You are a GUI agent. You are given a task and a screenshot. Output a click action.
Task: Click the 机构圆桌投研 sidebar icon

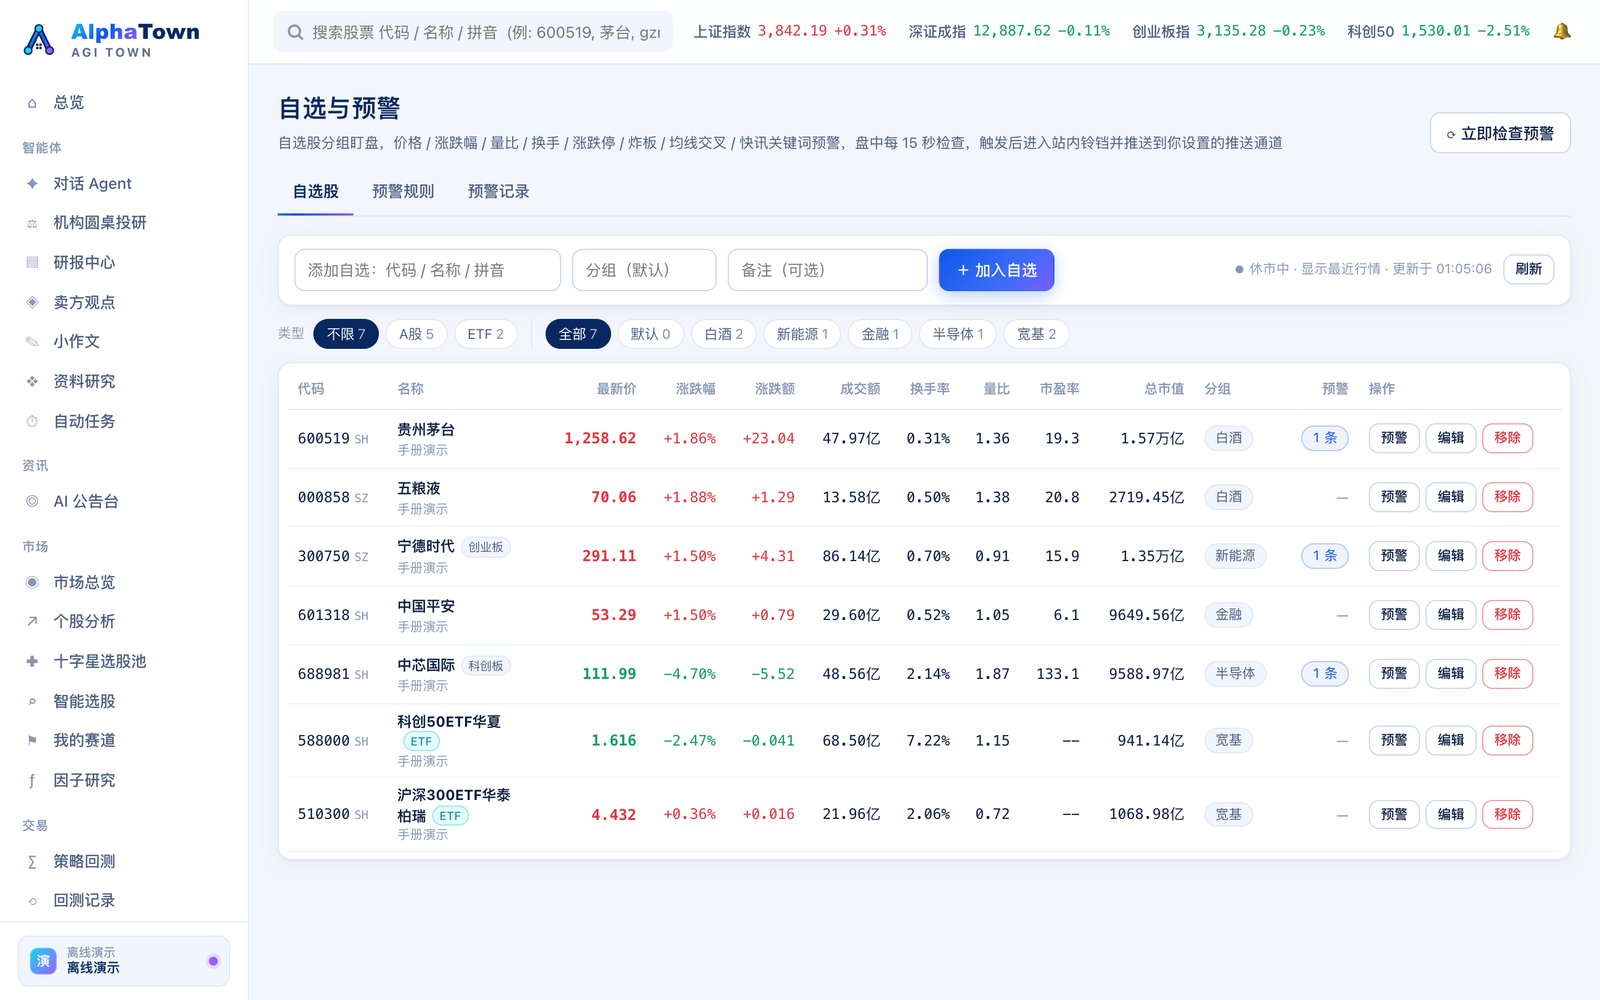tap(32, 223)
